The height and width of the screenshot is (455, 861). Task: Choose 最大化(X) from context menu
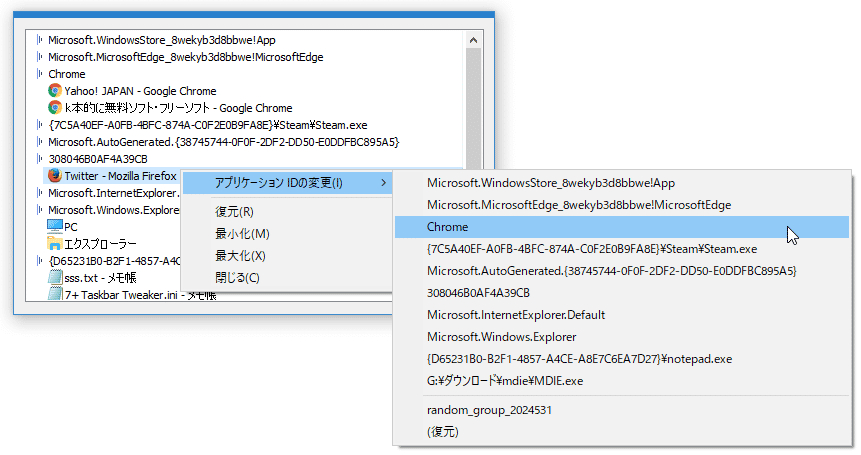click(287, 255)
